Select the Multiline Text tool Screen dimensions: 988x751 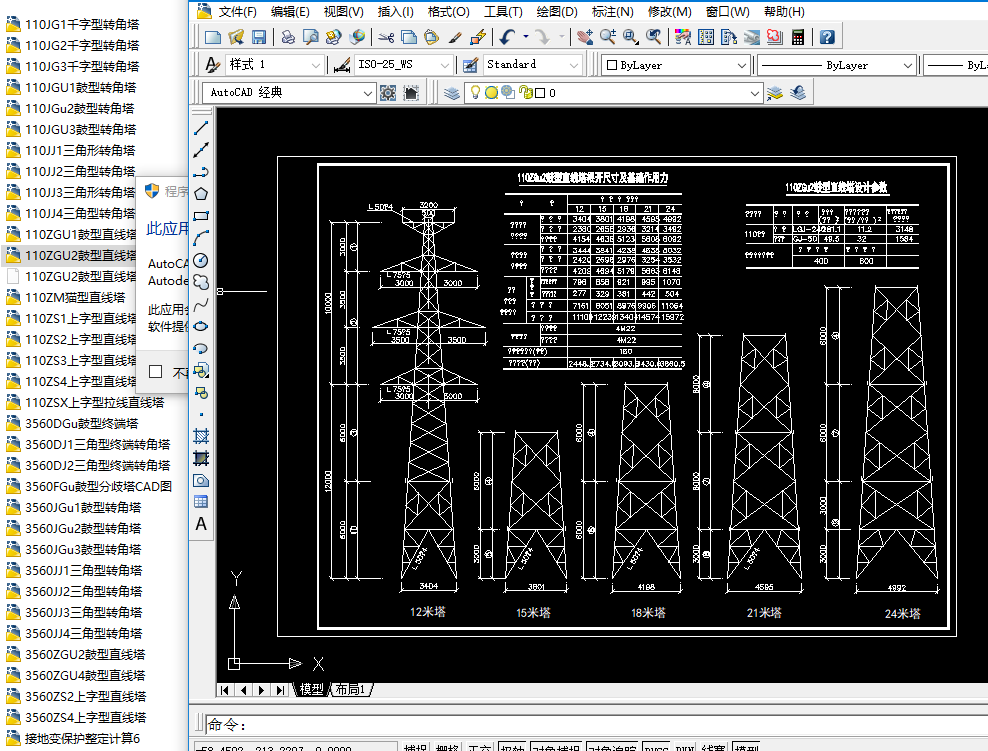click(x=201, y=523)
